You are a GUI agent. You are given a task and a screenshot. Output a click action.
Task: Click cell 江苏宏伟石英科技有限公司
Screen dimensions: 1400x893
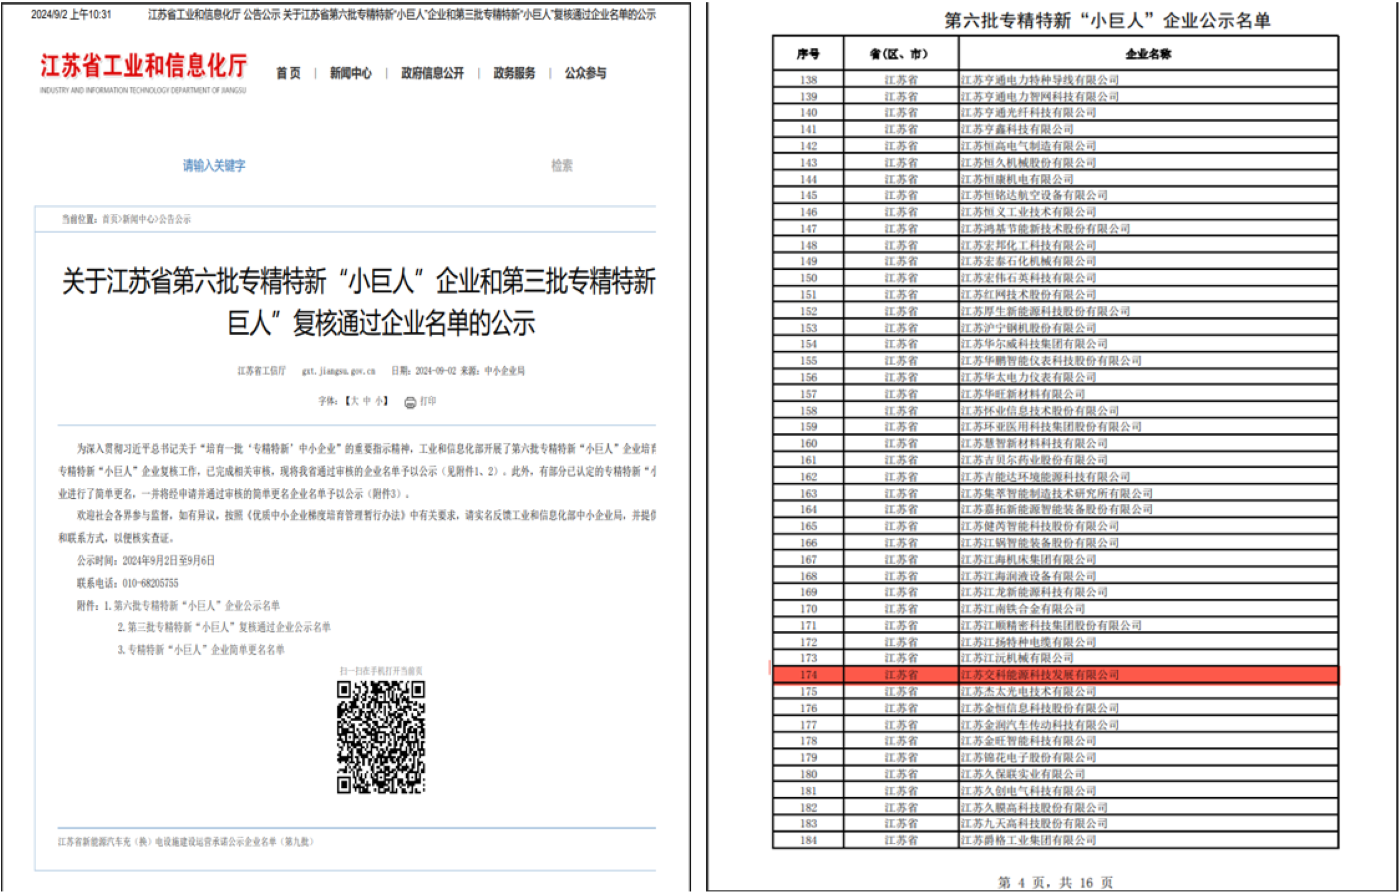(x=1148, y=278)
